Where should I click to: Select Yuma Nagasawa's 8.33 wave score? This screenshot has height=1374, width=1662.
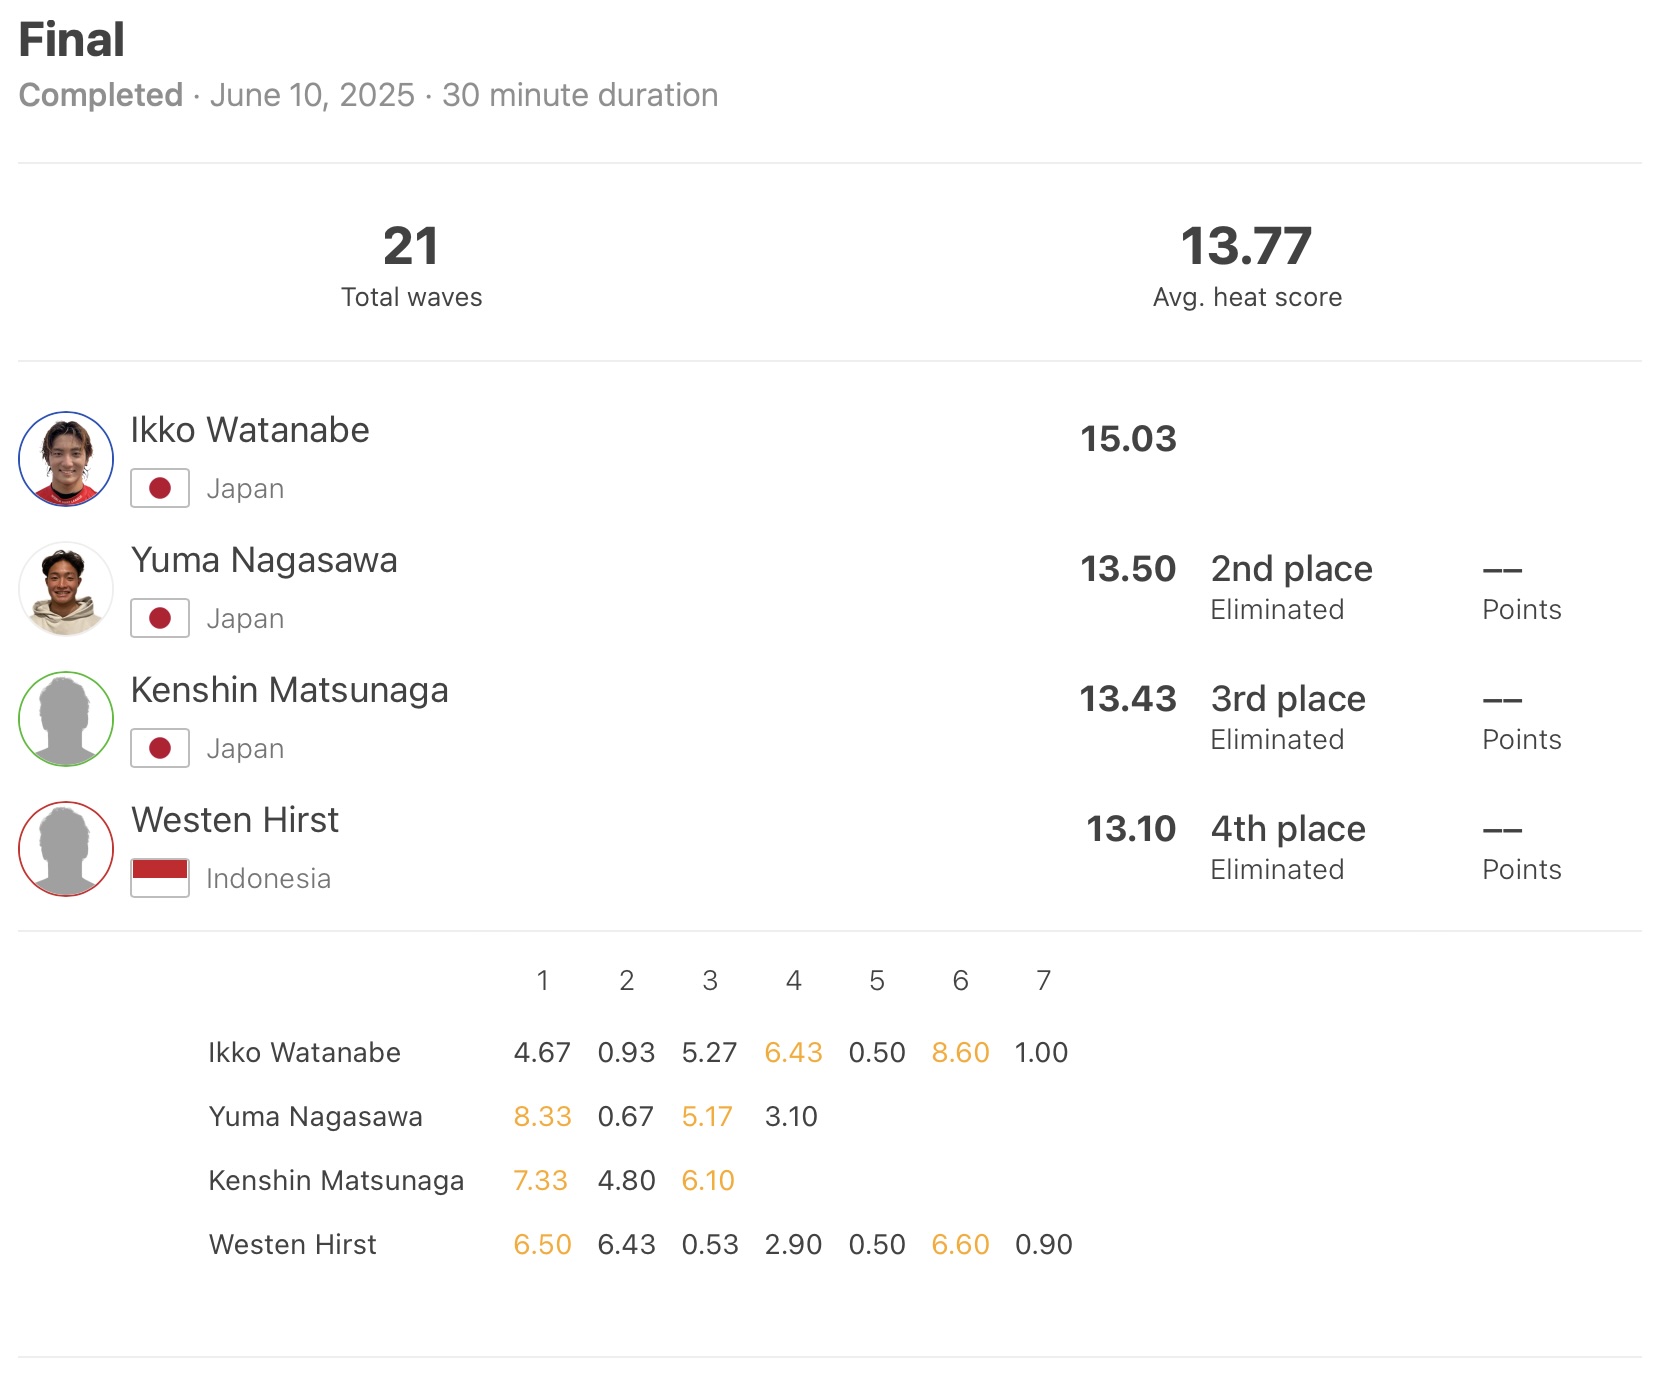click(542, 1116)
